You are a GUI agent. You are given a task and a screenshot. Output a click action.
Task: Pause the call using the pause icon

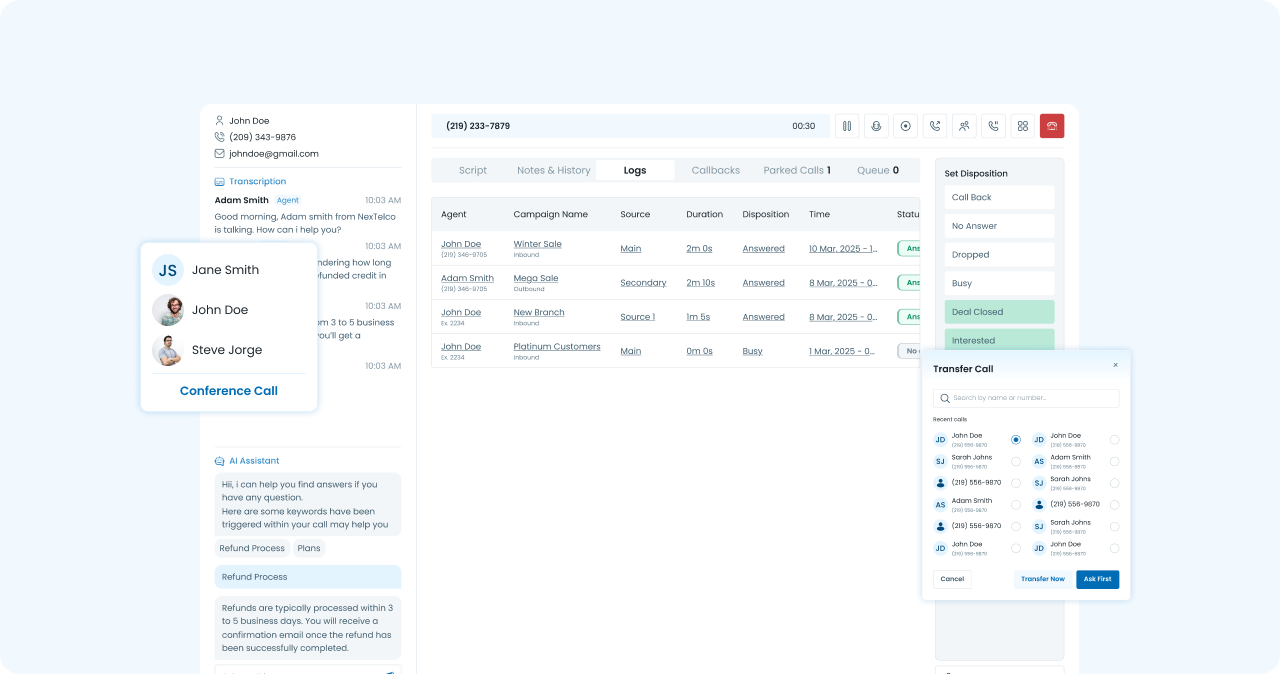847,126
